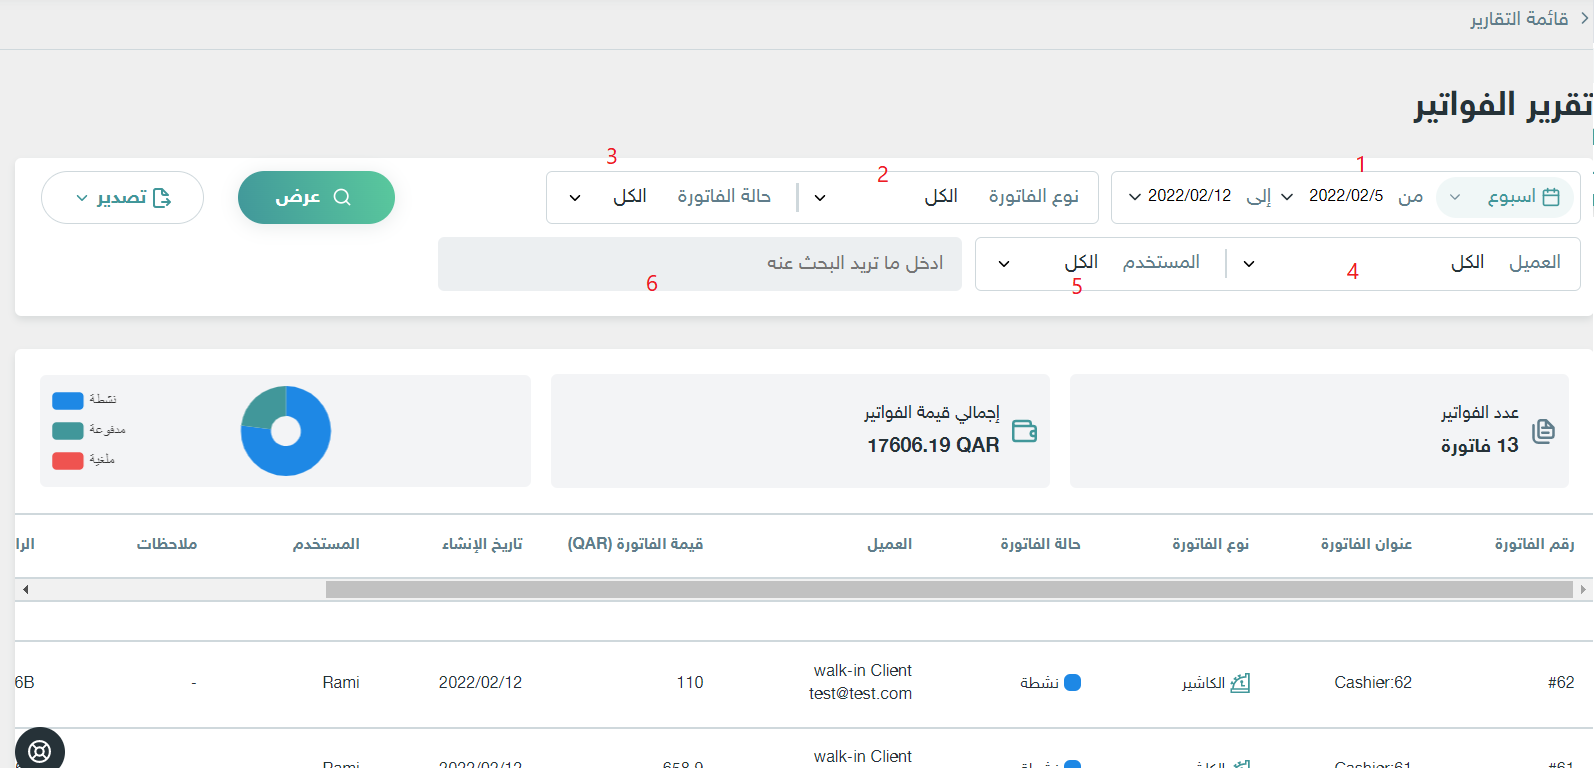Screen dimensions: 1594x768
Task: Click walk-in Client in invoice #62 row
Action: click(863, 671)
